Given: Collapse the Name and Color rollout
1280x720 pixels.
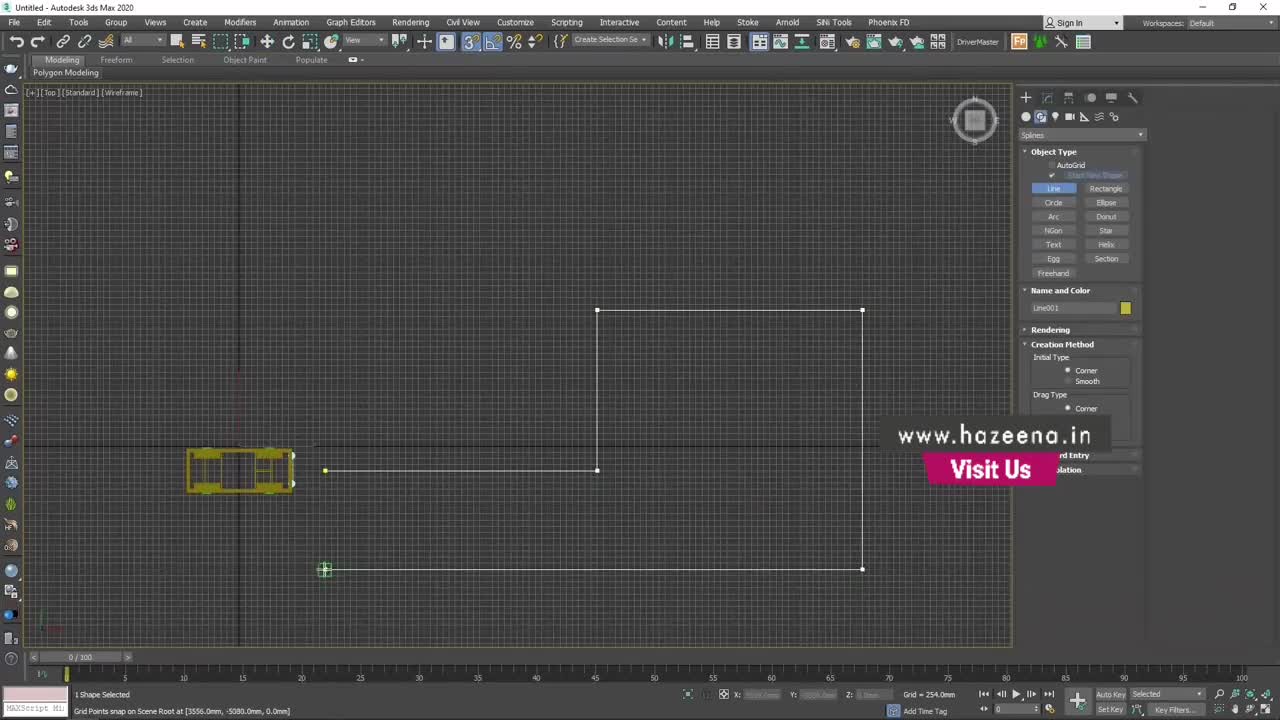Looking at the screenshot, I should pos(1060,291).
